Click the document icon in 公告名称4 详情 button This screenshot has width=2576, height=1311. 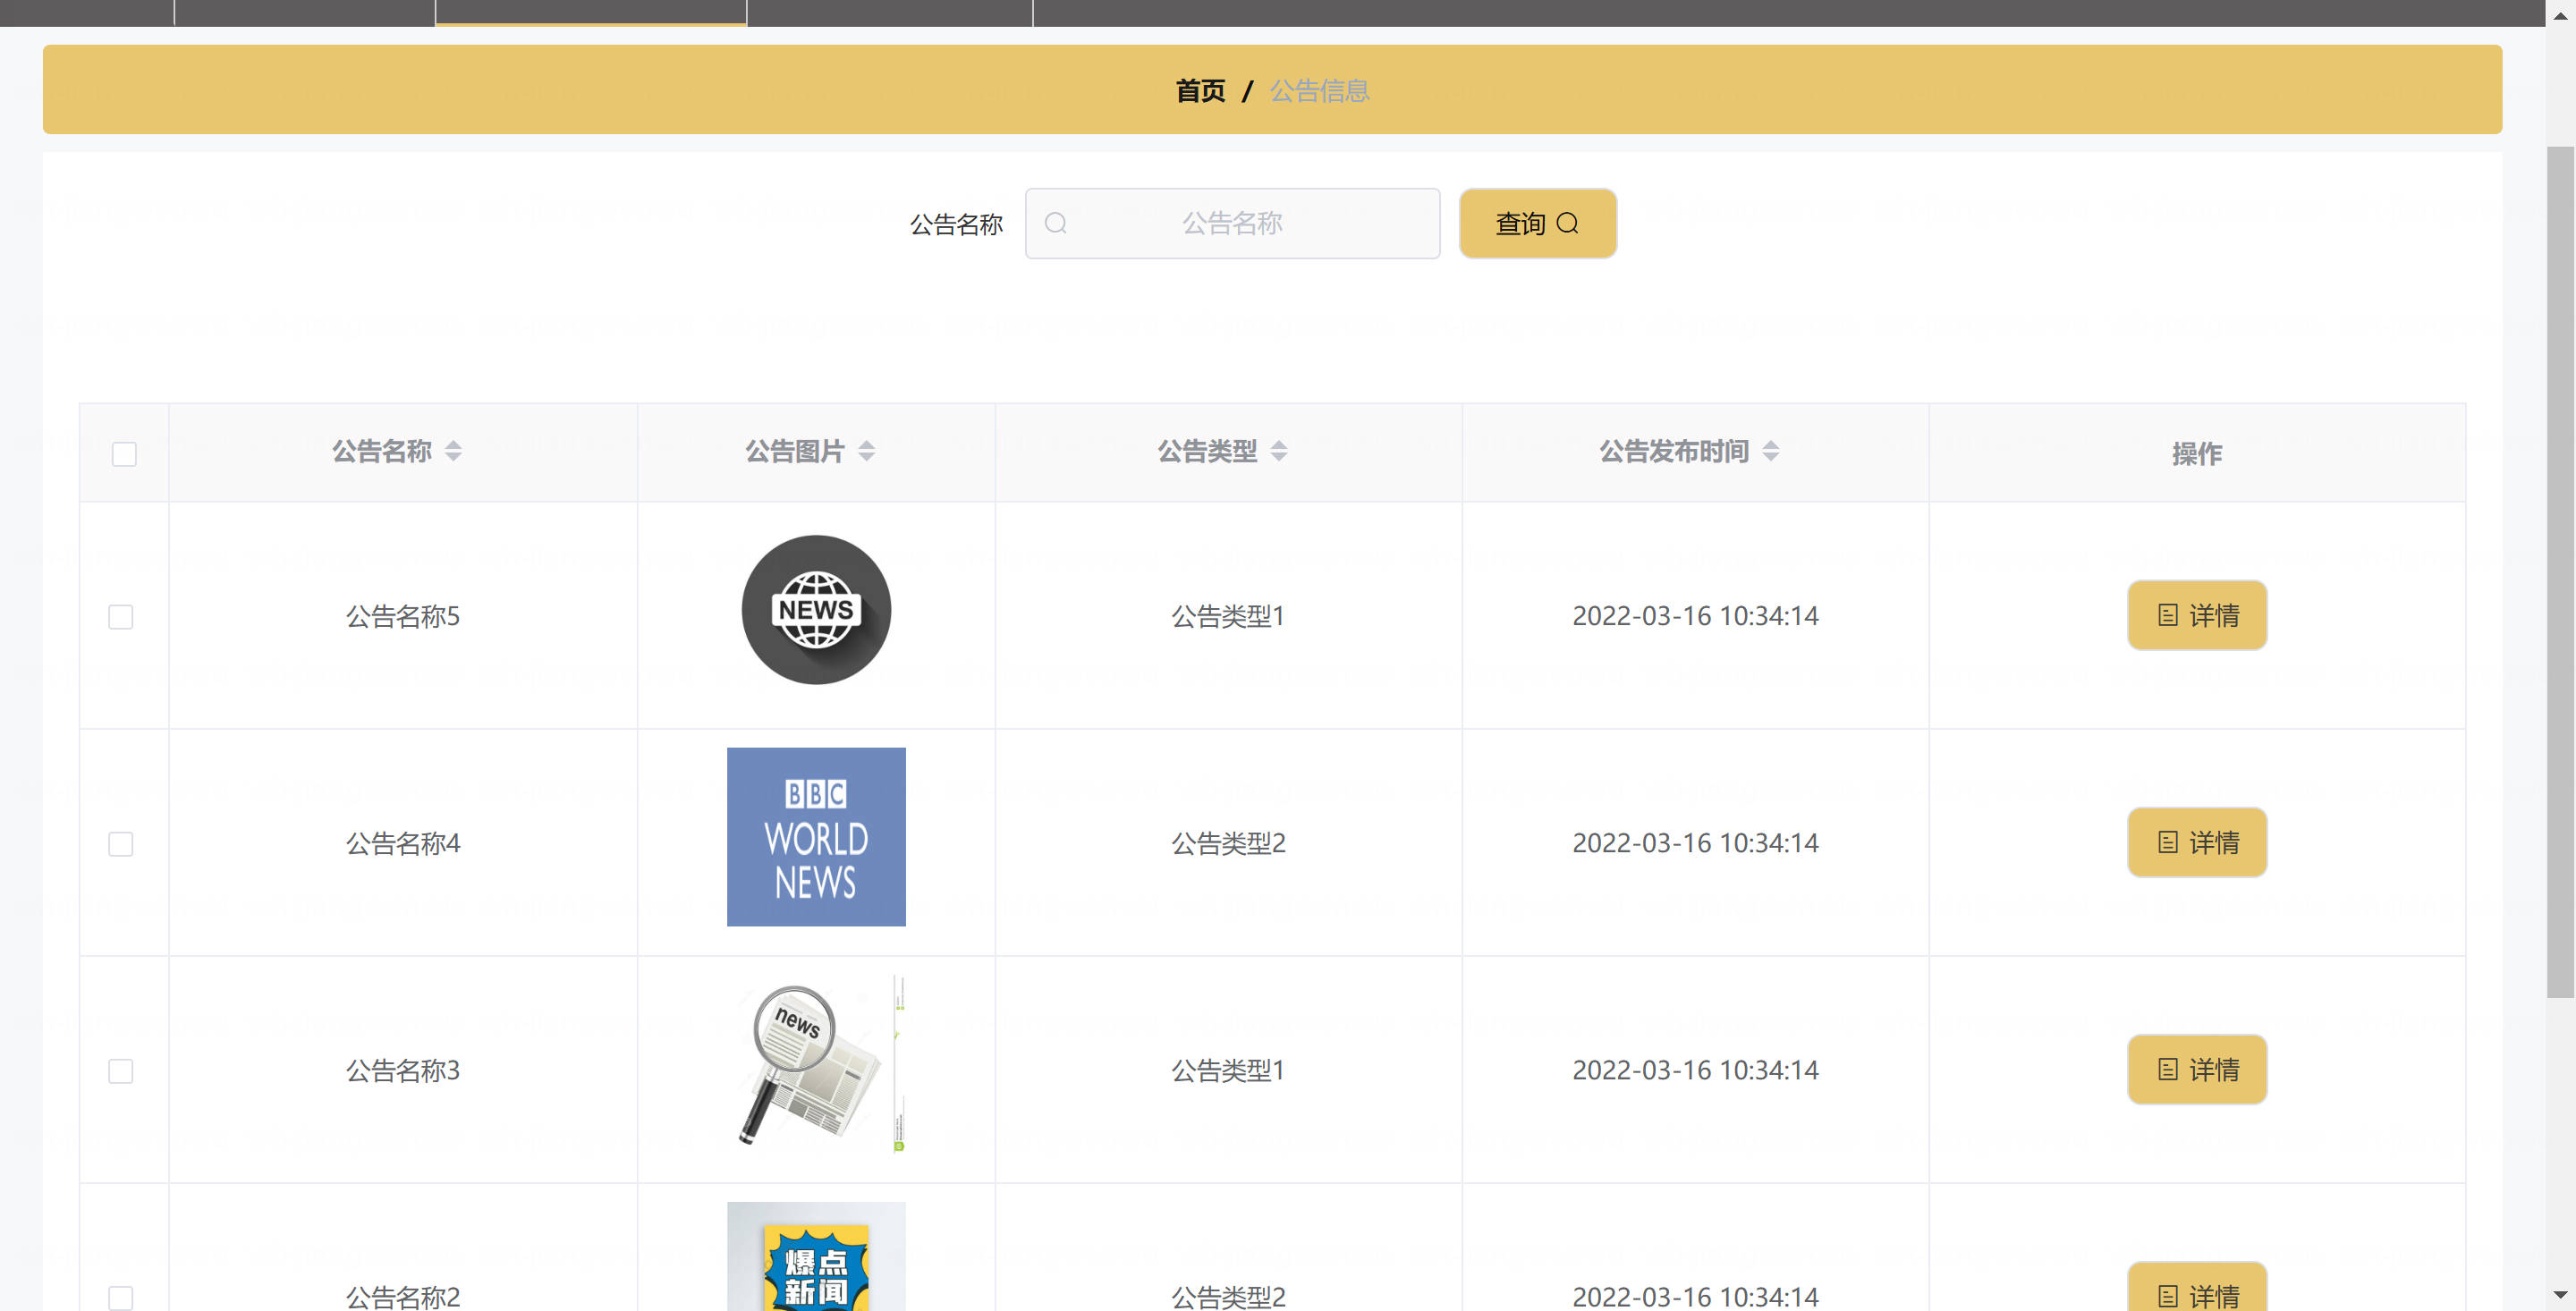pyautogui.click(x=2167, y=842)
